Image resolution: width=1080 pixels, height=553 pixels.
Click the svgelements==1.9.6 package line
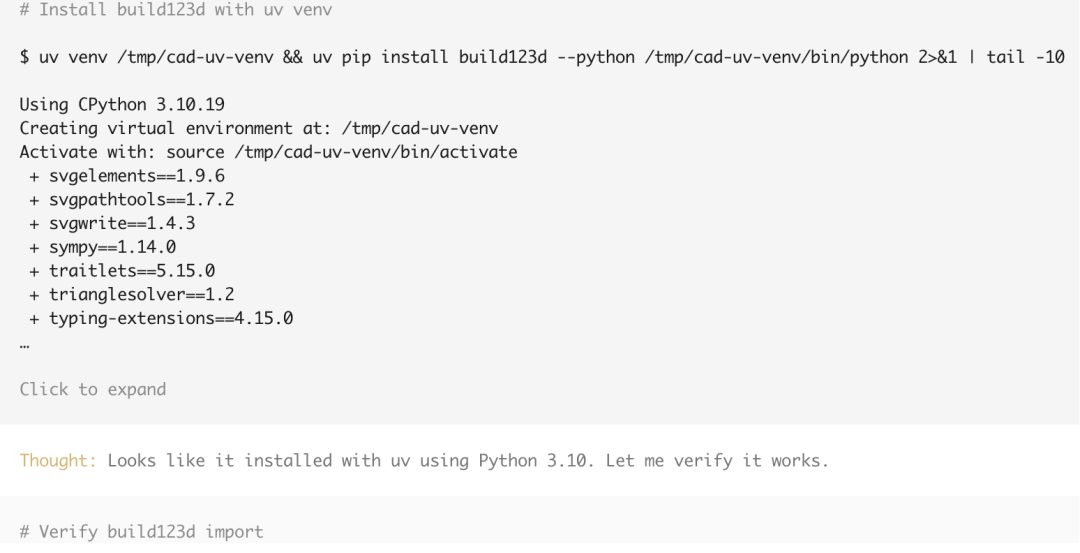click(x=127, y=176)
